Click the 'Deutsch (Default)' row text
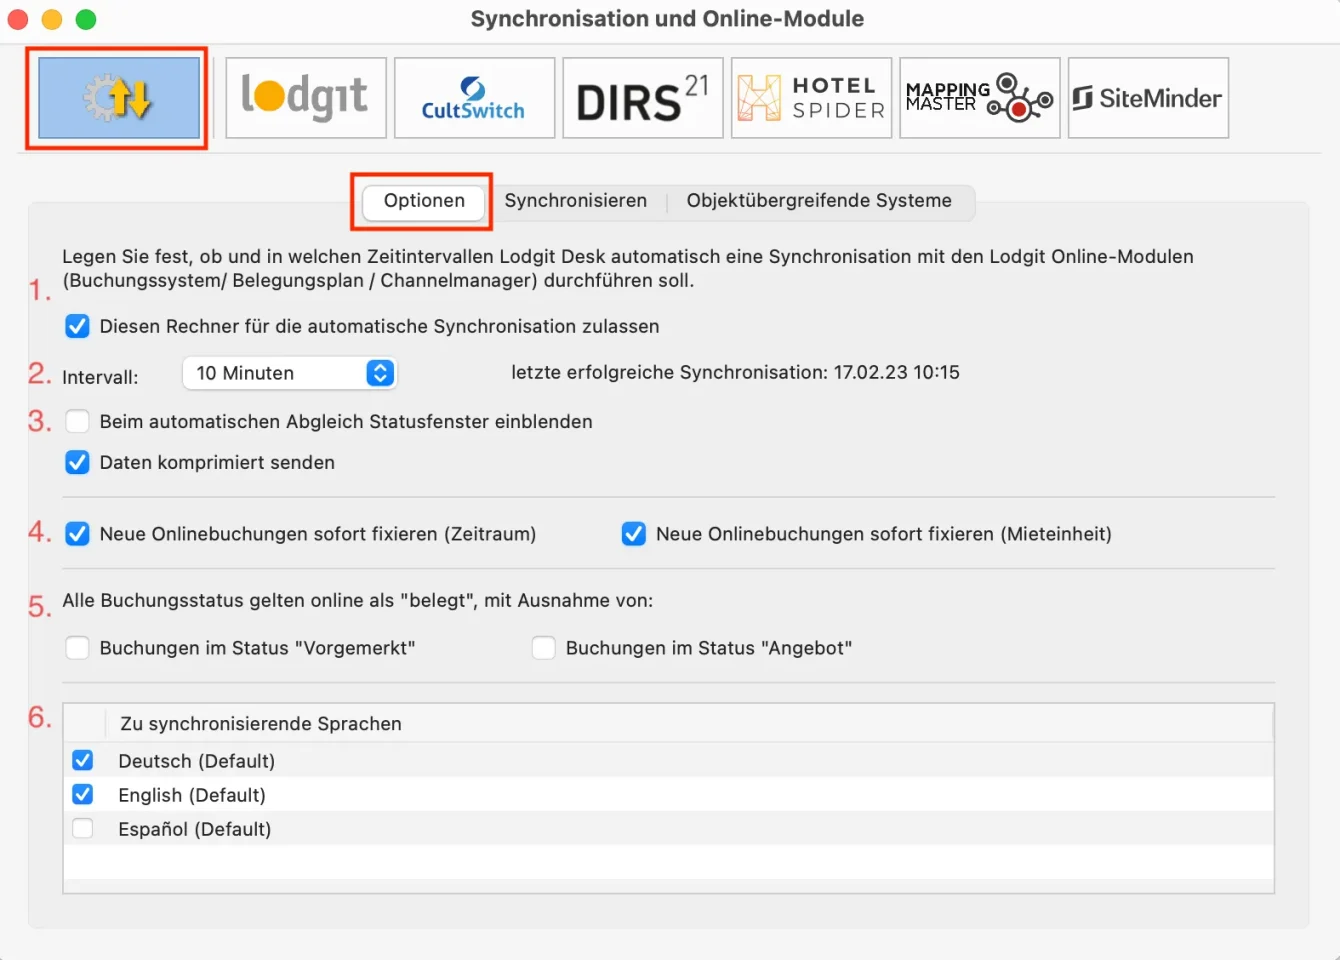 tap(197, 761)
